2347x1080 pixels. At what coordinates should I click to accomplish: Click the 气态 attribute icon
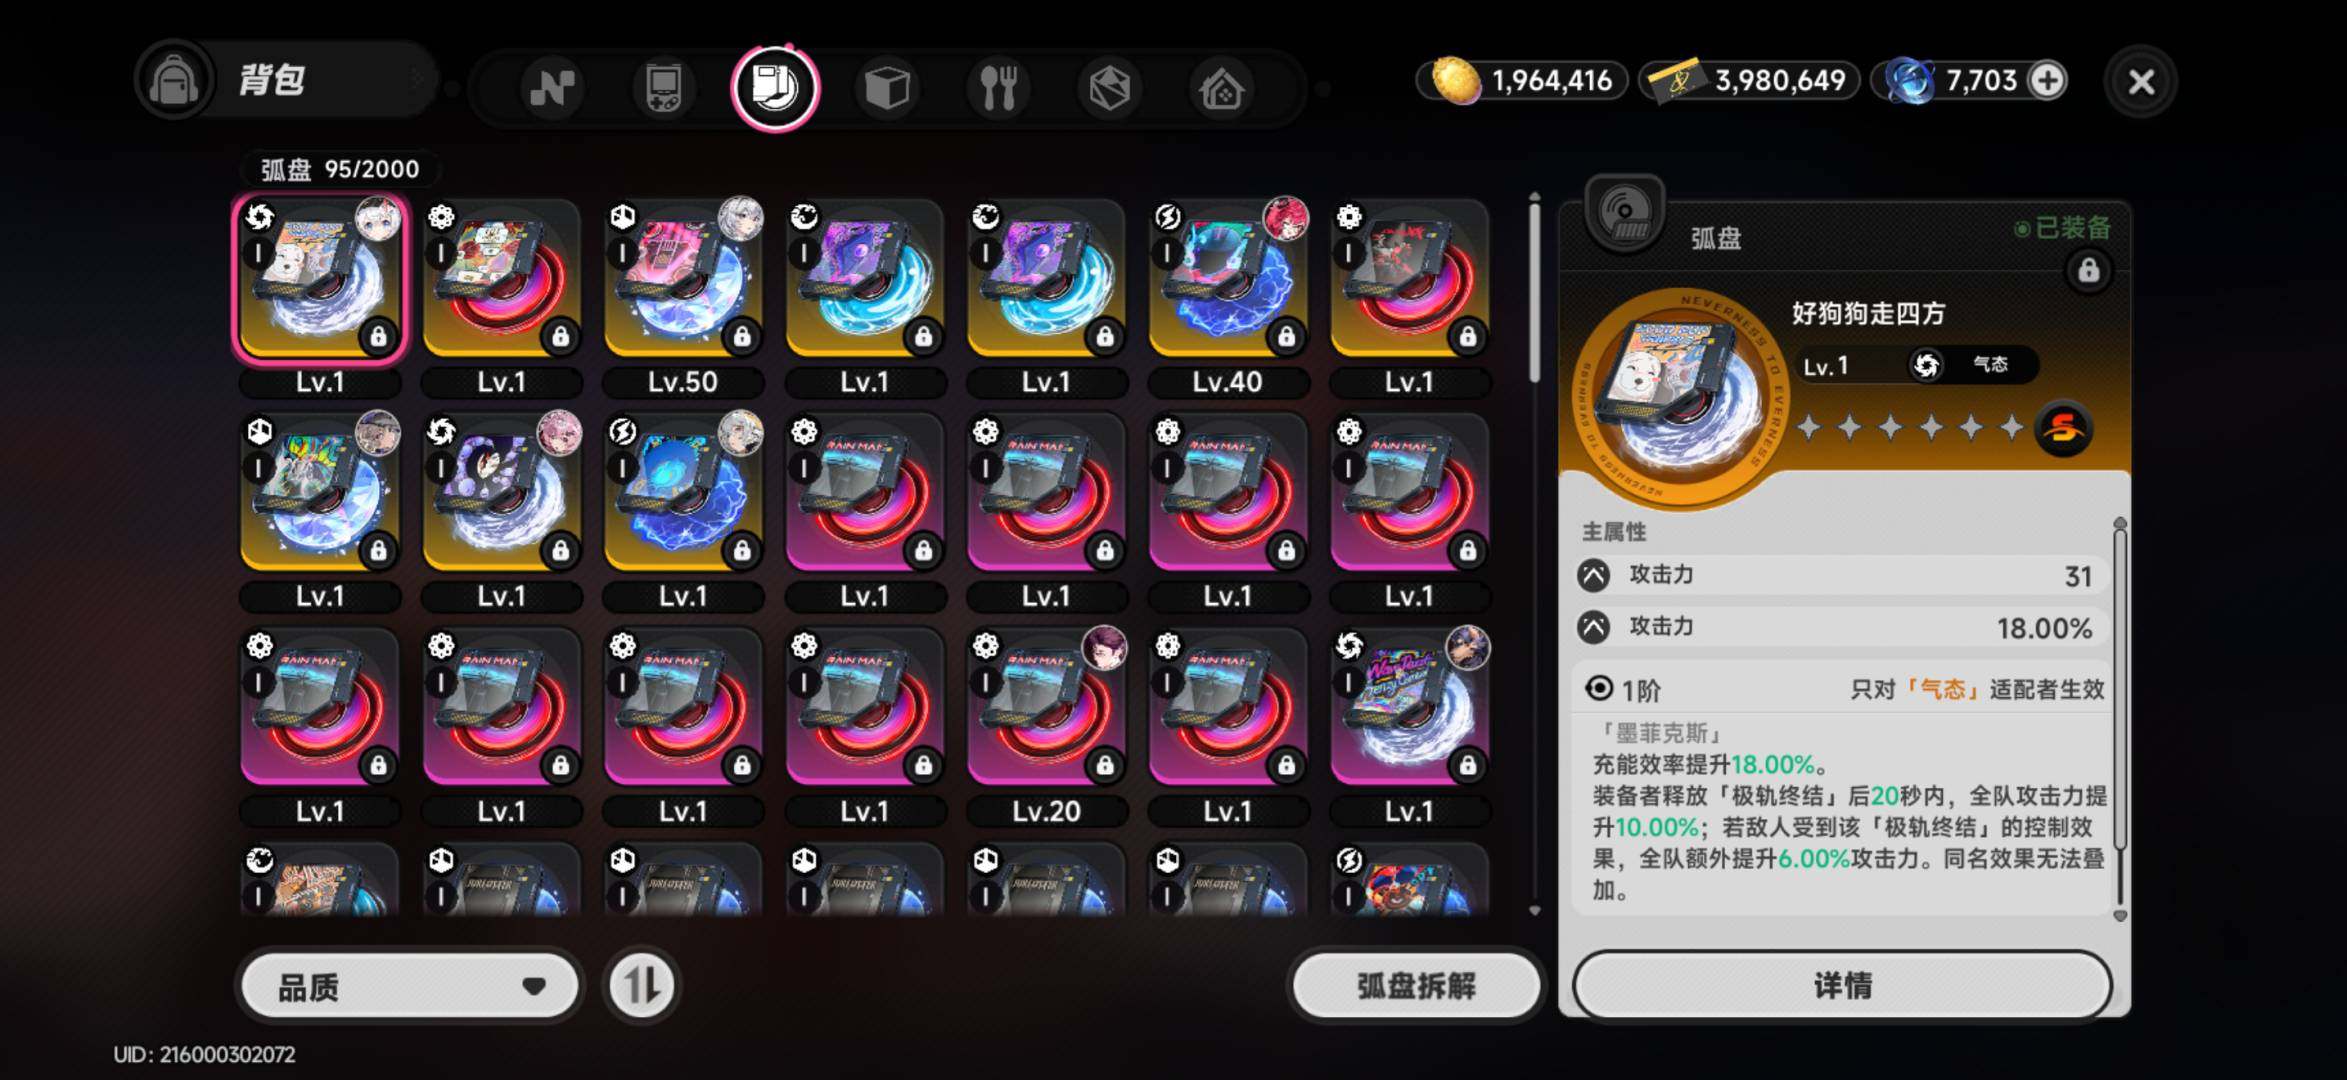(x=1926, y=365)
